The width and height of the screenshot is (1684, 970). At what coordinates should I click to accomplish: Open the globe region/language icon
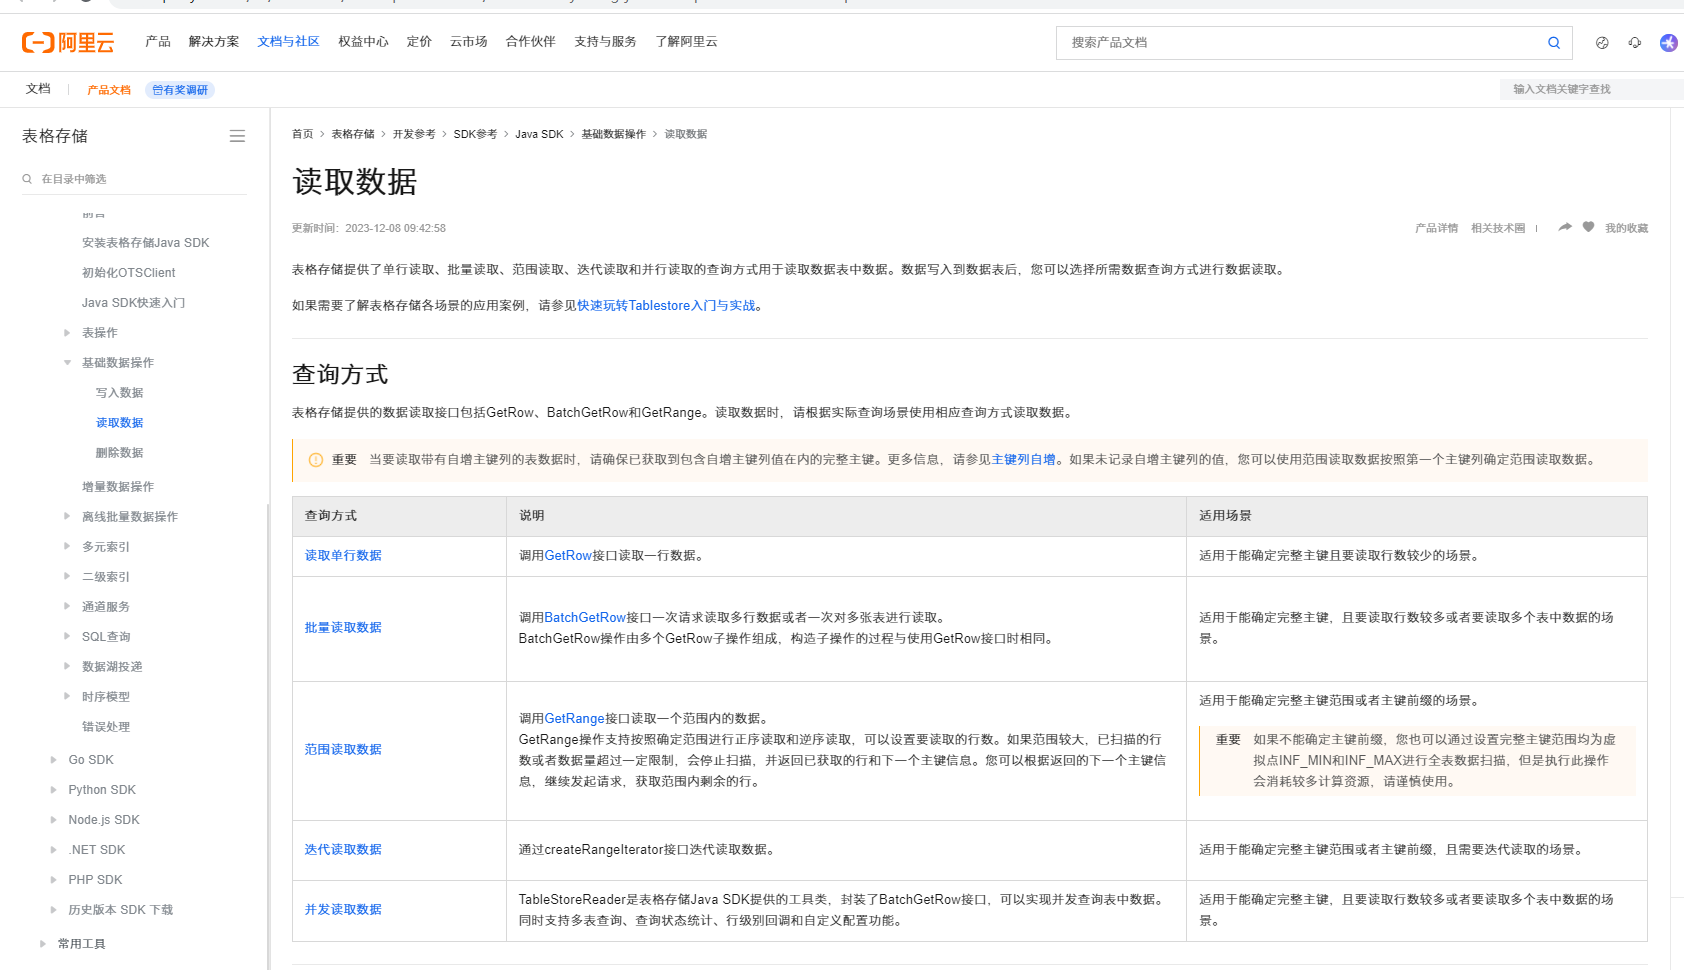1602,43
